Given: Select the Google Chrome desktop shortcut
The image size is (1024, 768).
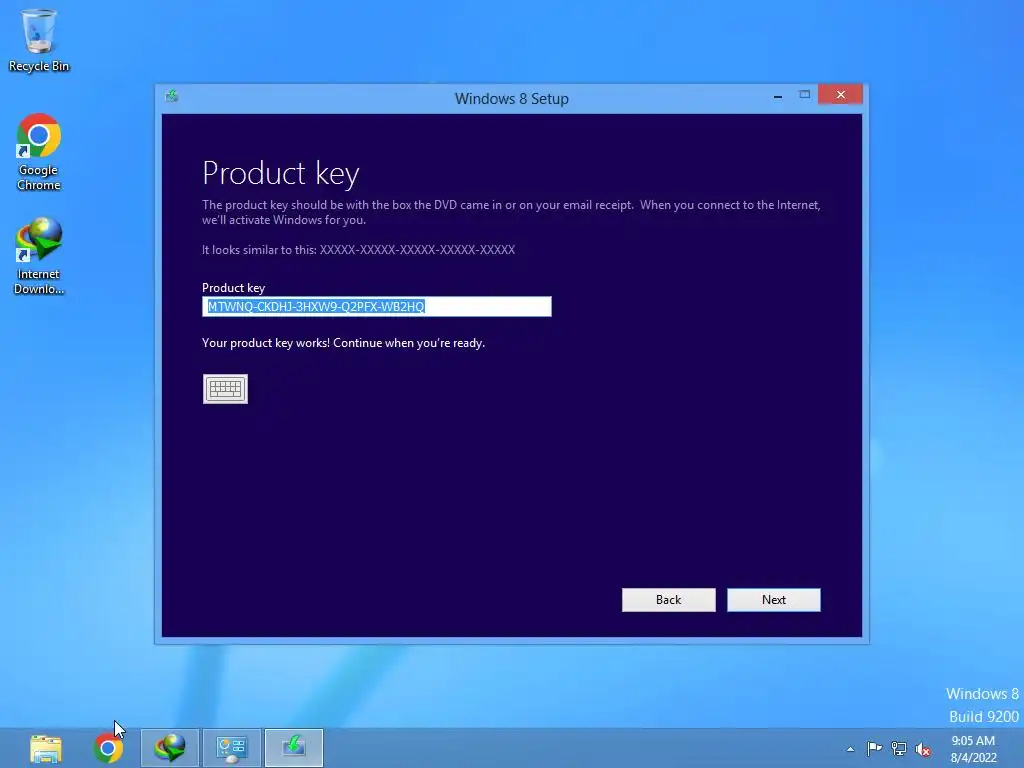Looking at the screenshot, I should (39, 152).
